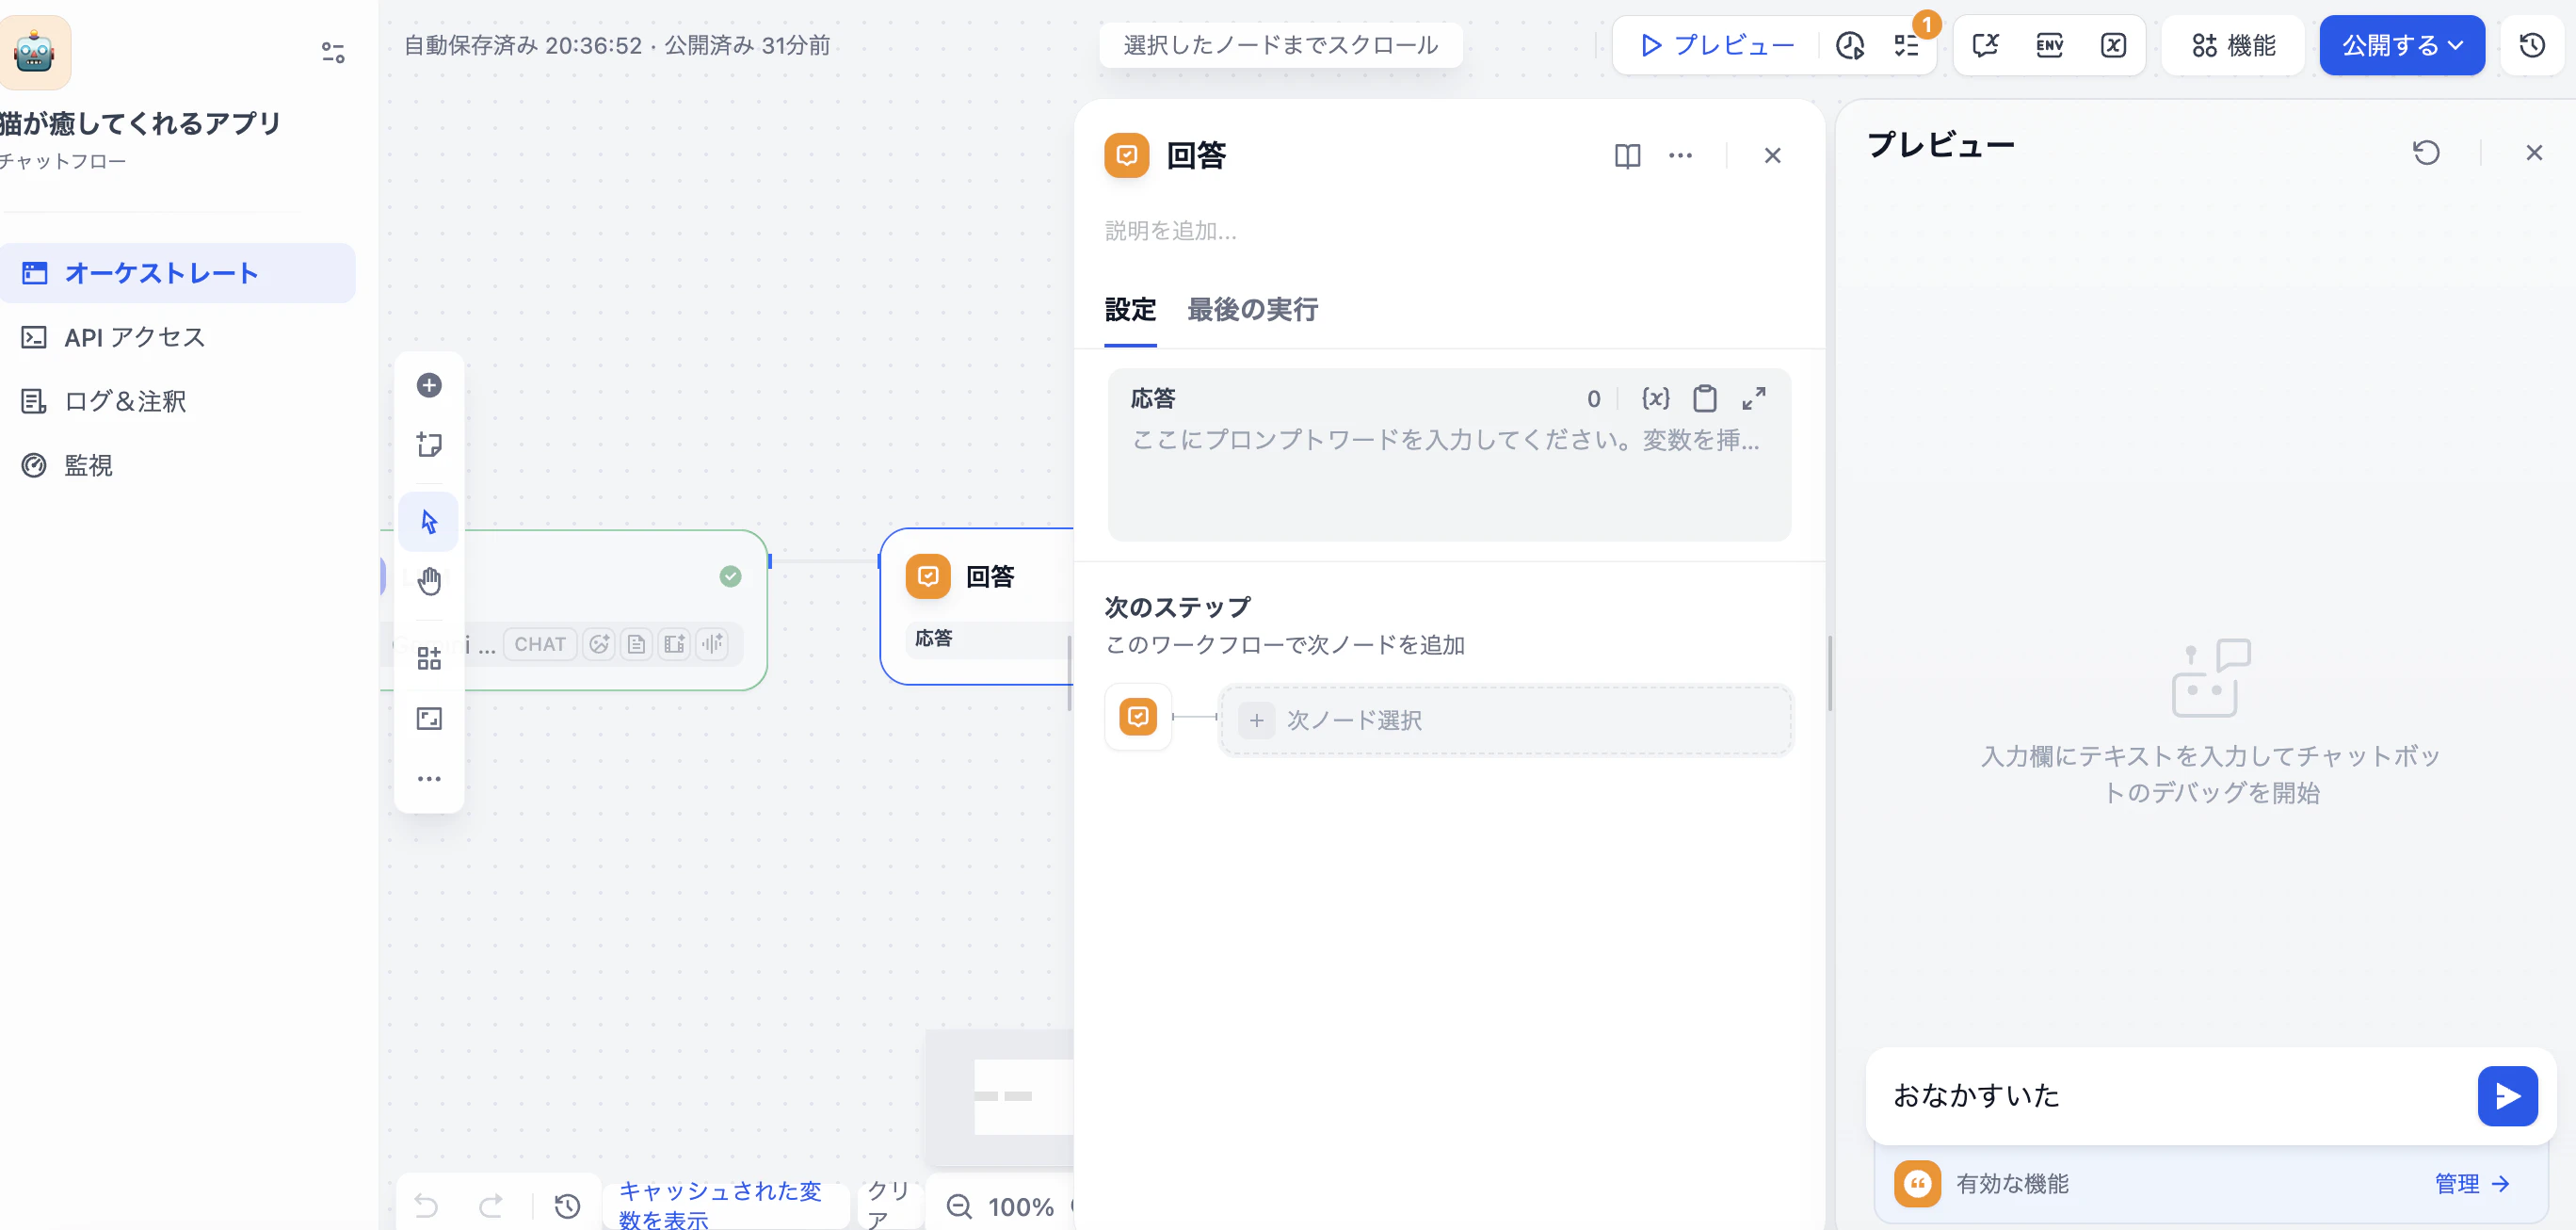The image size is (2576, 1230).
Task: Select the hand pan tool
Action: 429,581
